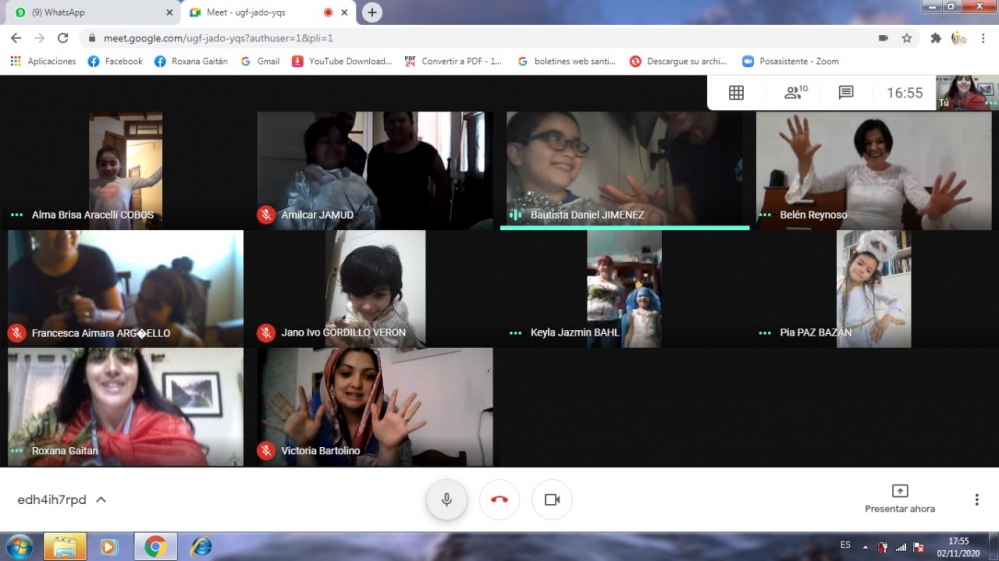Screen dimensions: 999x561
Task: Open Chrome from the Windows taskbar
Action: pos(155,547)
